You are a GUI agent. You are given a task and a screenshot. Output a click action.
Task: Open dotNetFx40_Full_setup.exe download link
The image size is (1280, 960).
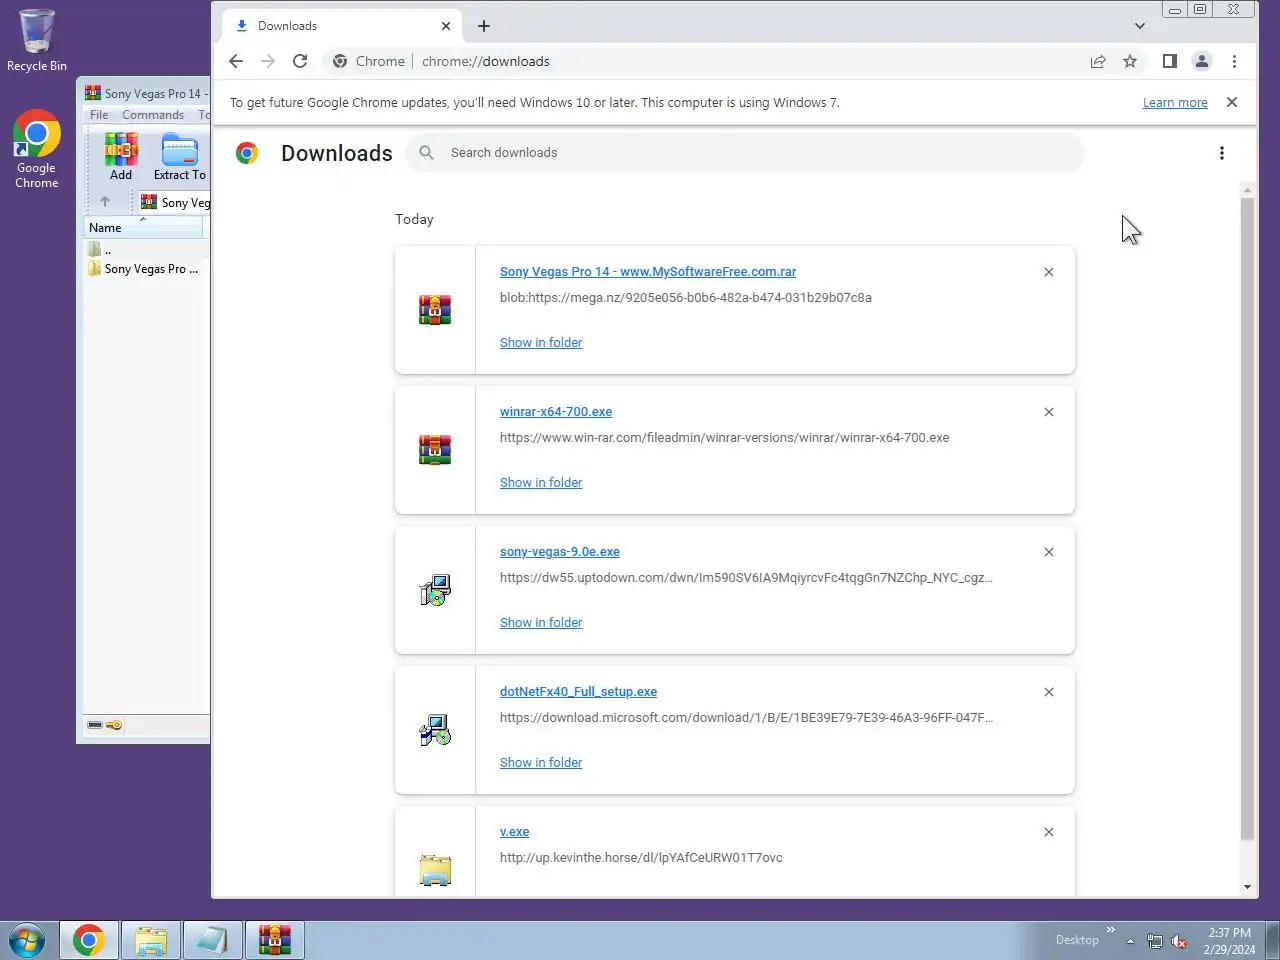pyautogui.click(x=578, y=692)
